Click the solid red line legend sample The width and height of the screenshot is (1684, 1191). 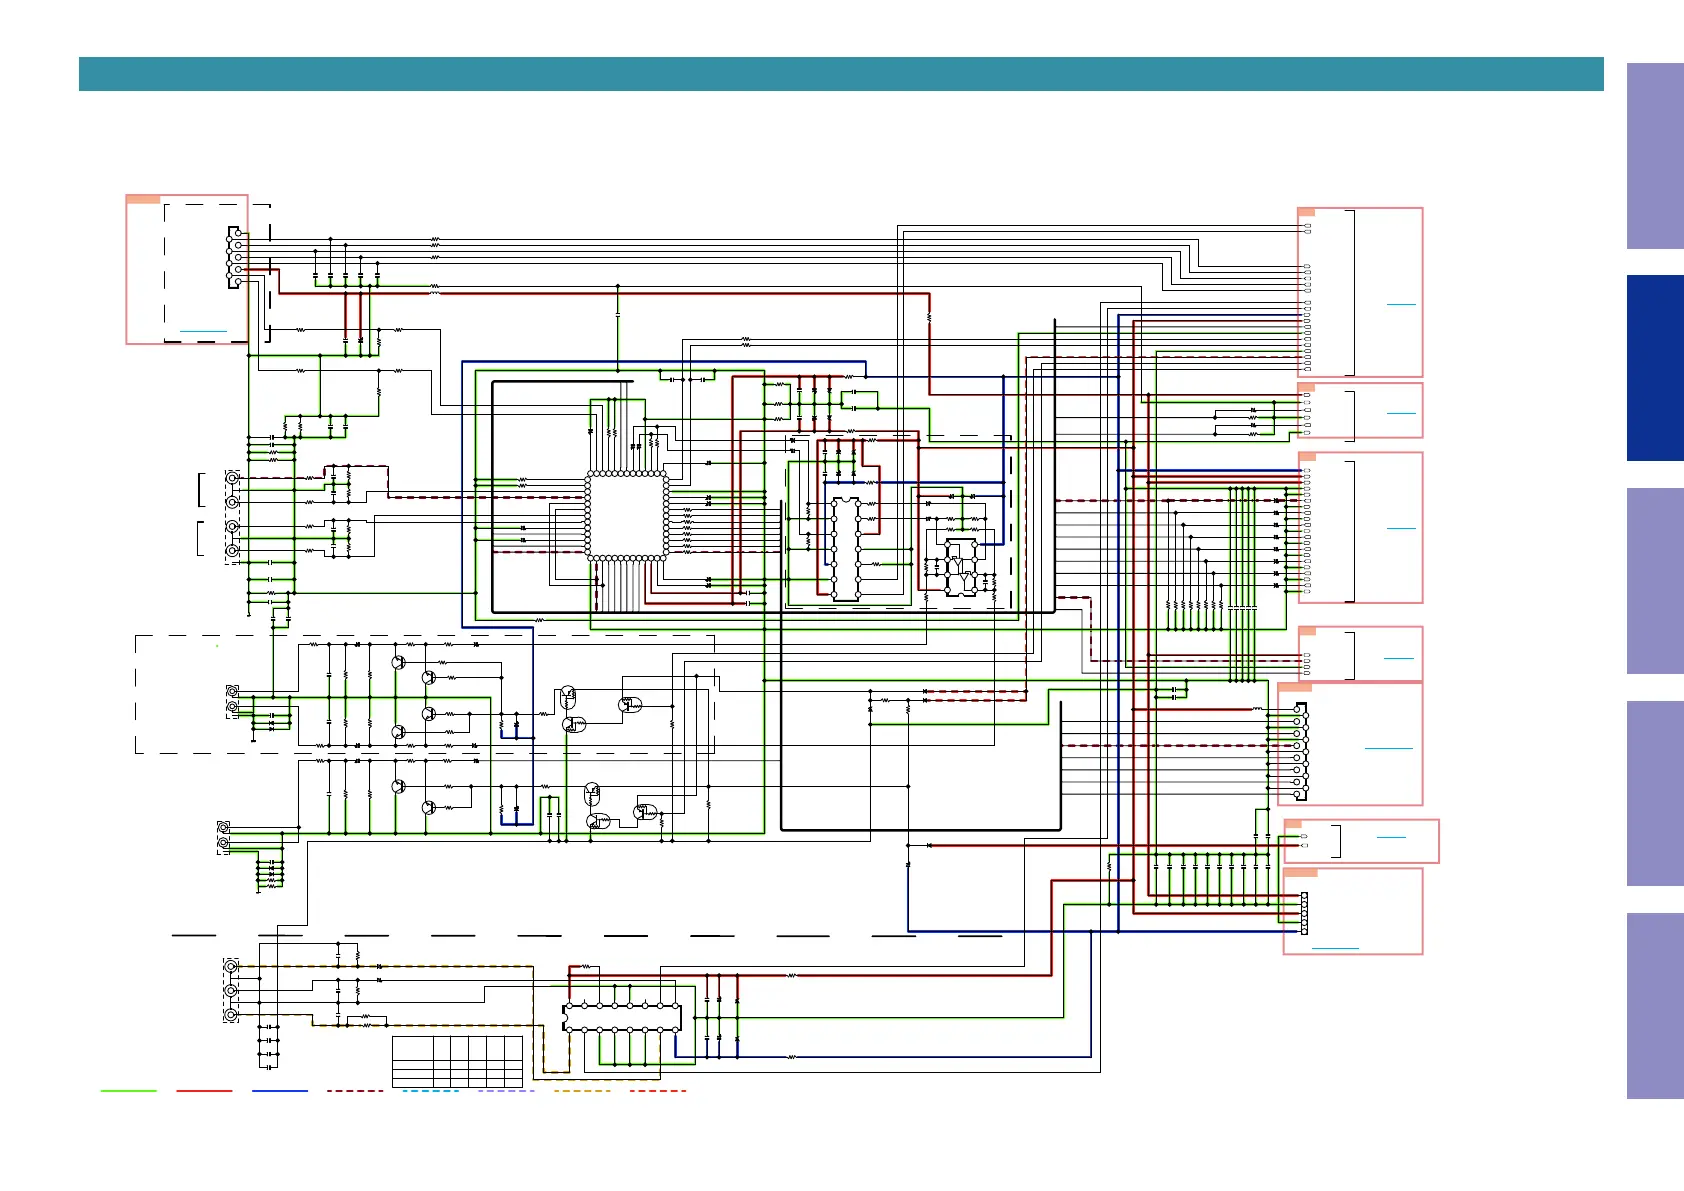click(x=204, y=1091)
